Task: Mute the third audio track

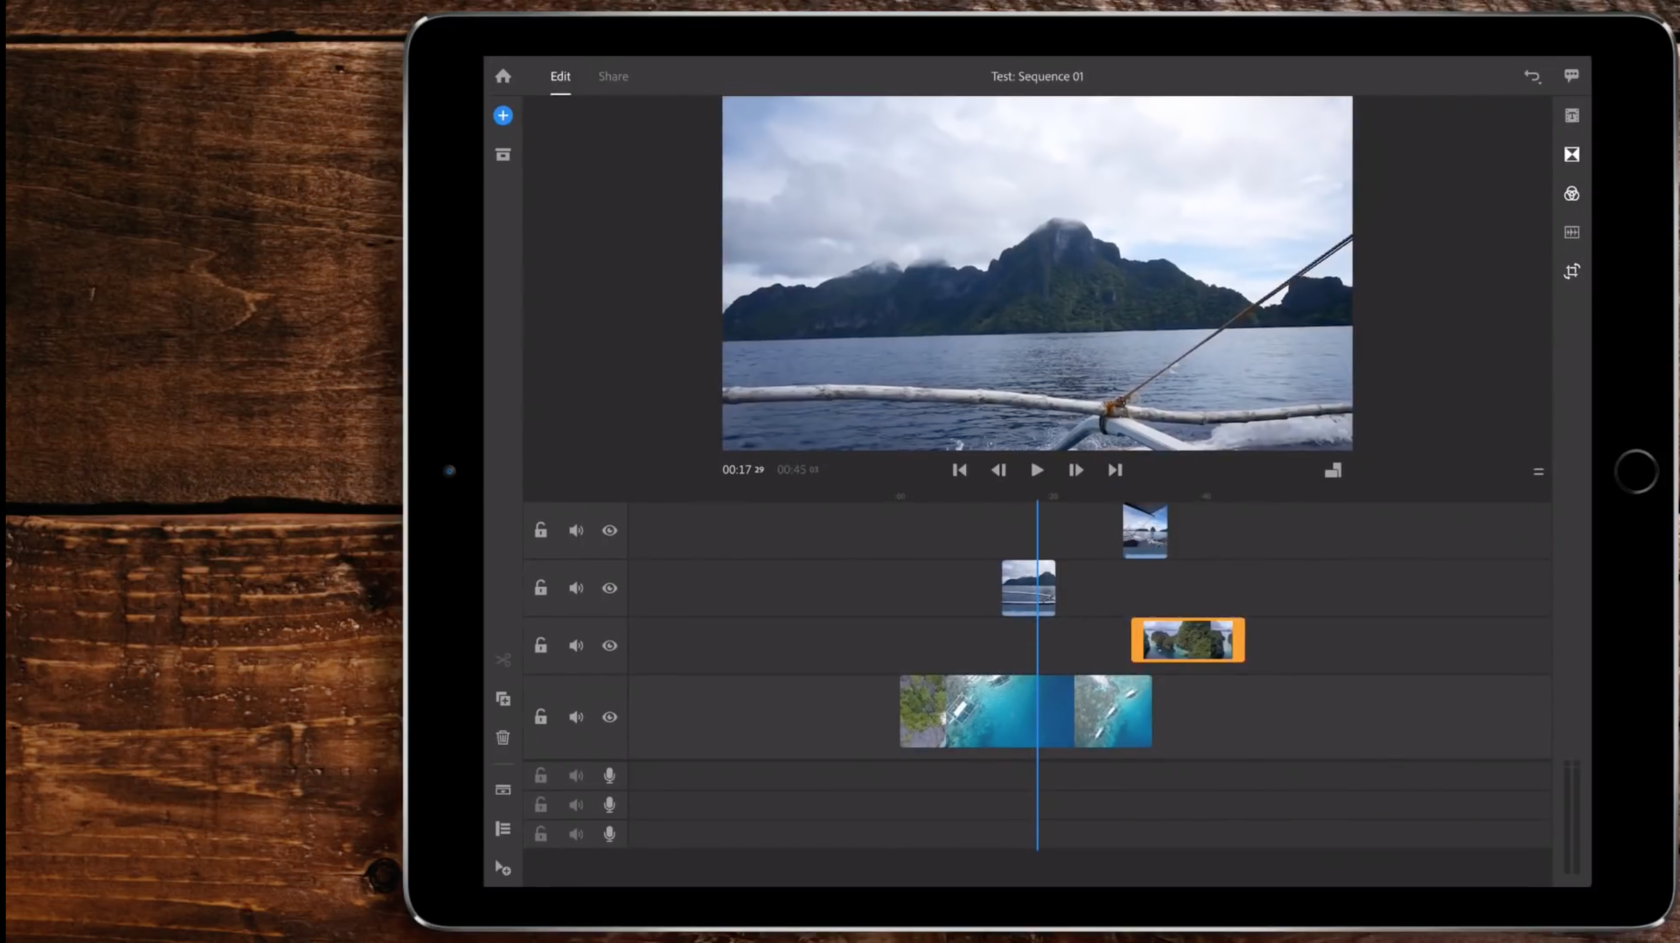Action: tap(576, 834)
